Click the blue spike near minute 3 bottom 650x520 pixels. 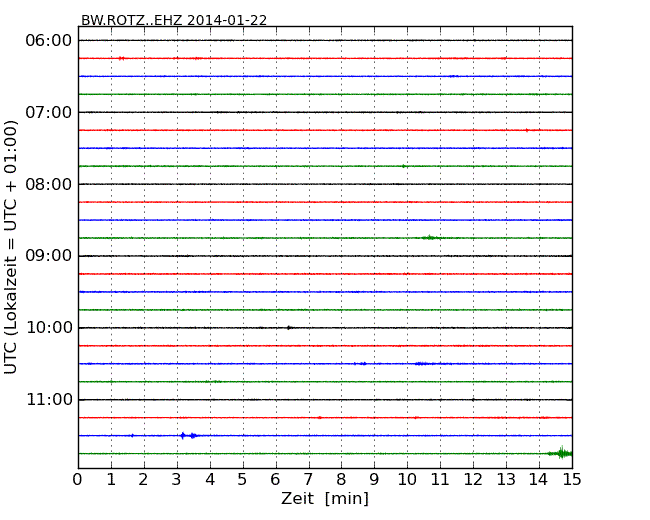[183, 435]
